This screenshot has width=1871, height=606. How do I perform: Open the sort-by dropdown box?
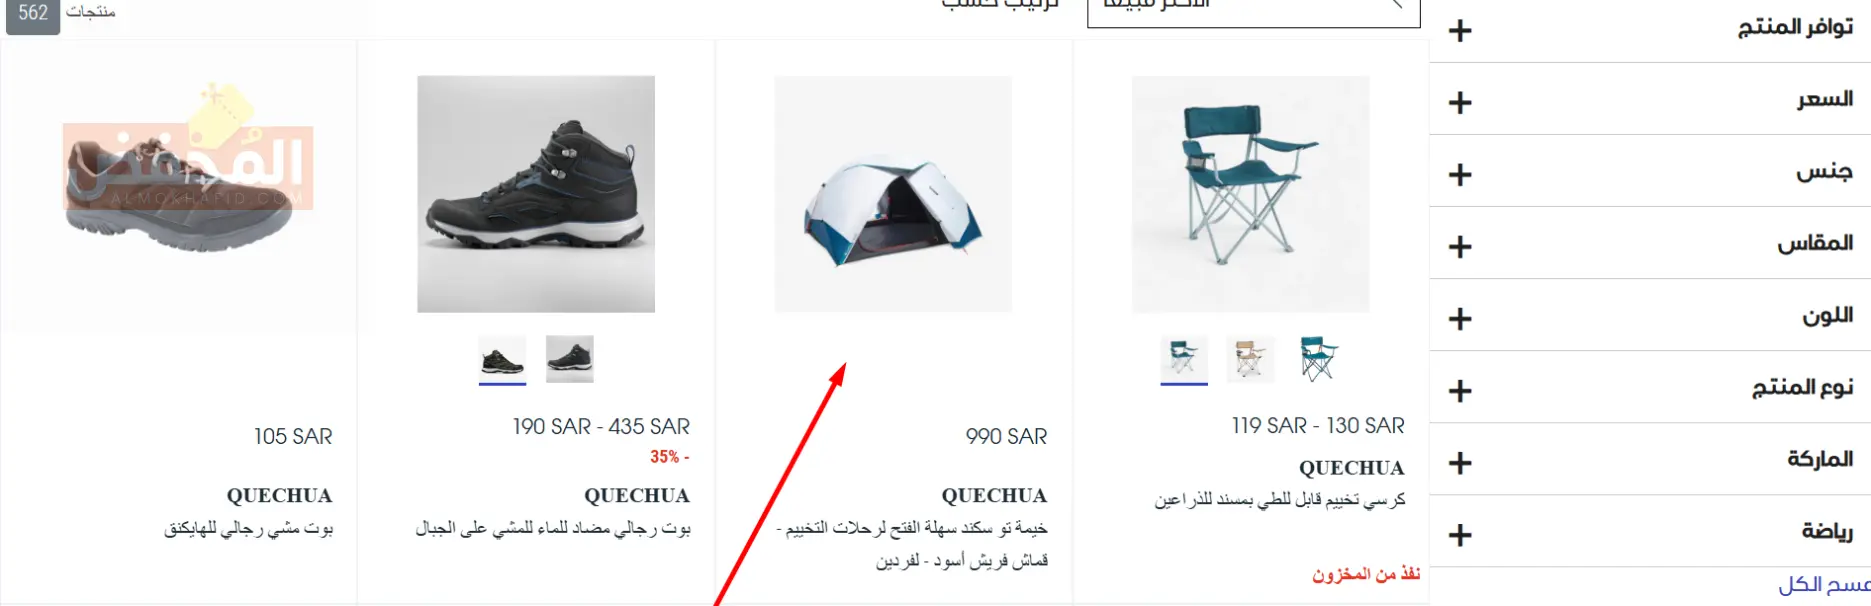[x=1254, y=10]
